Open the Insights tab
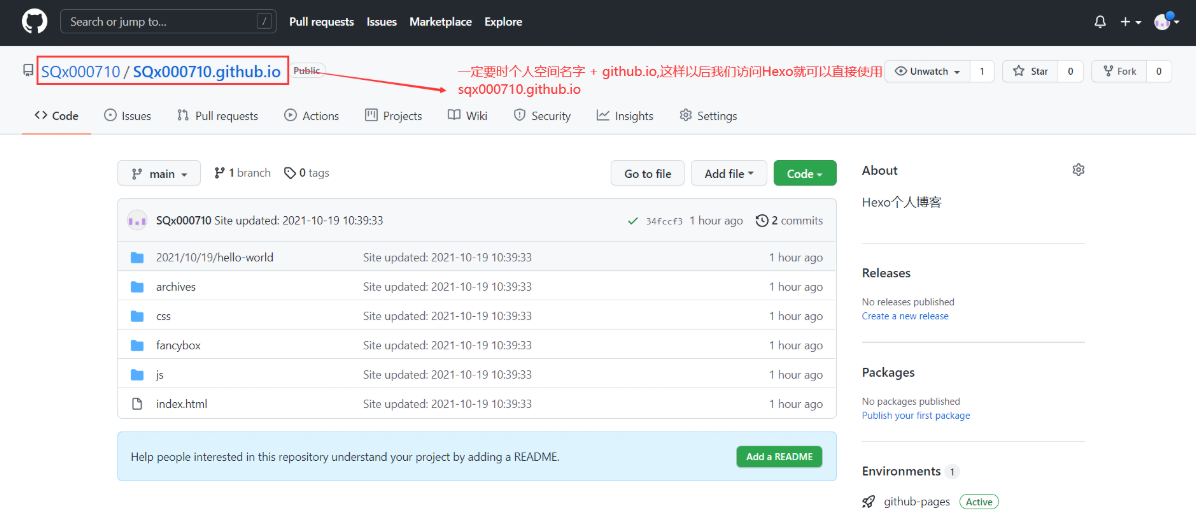Screen dimensions: 1196x521 point(625,116)
